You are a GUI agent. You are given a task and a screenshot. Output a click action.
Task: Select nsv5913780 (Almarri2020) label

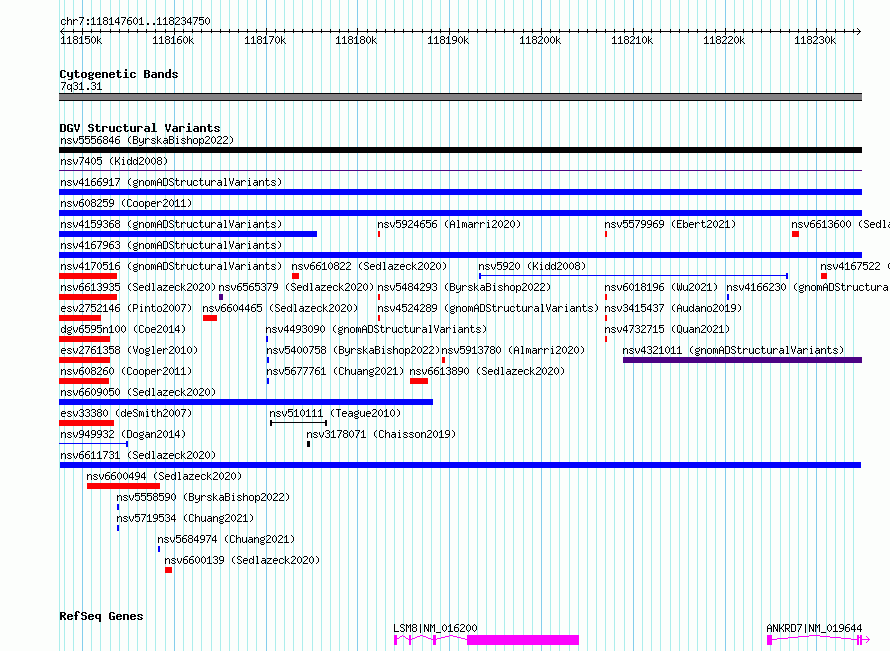(x=513, y=350)
